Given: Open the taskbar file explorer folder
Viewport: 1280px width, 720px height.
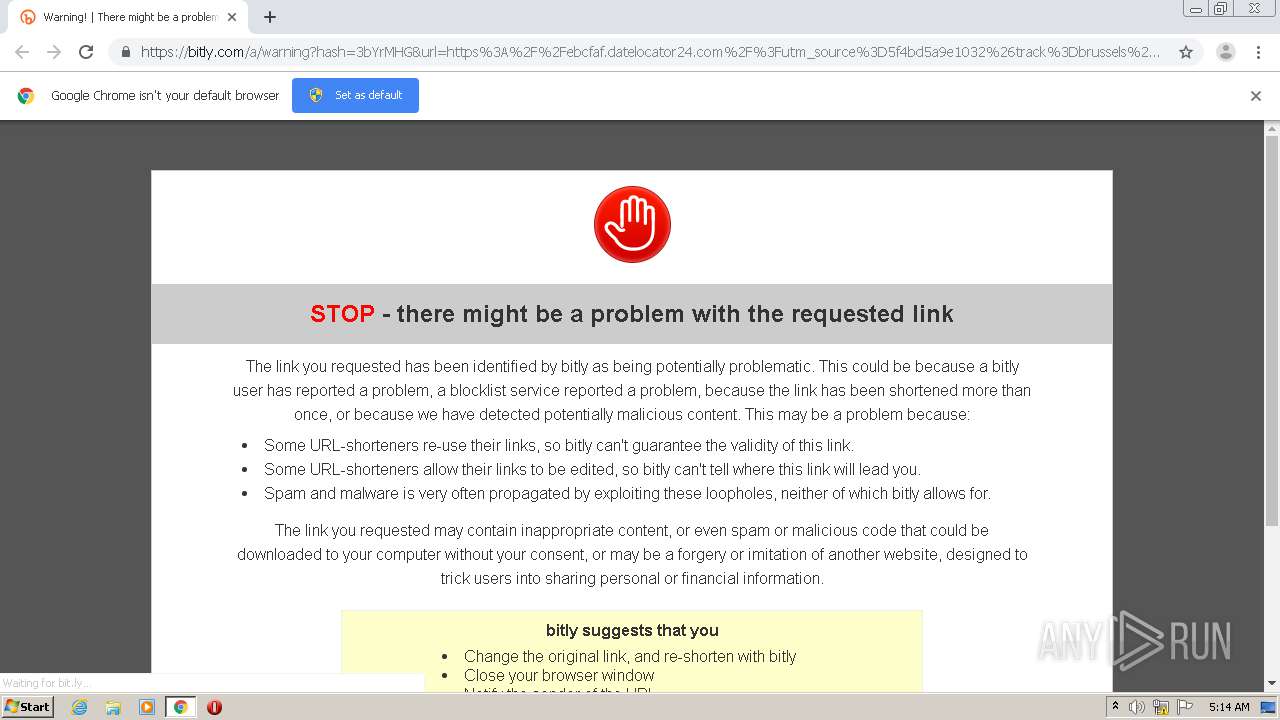Looking at the screenshot, I should coord(113,707).
